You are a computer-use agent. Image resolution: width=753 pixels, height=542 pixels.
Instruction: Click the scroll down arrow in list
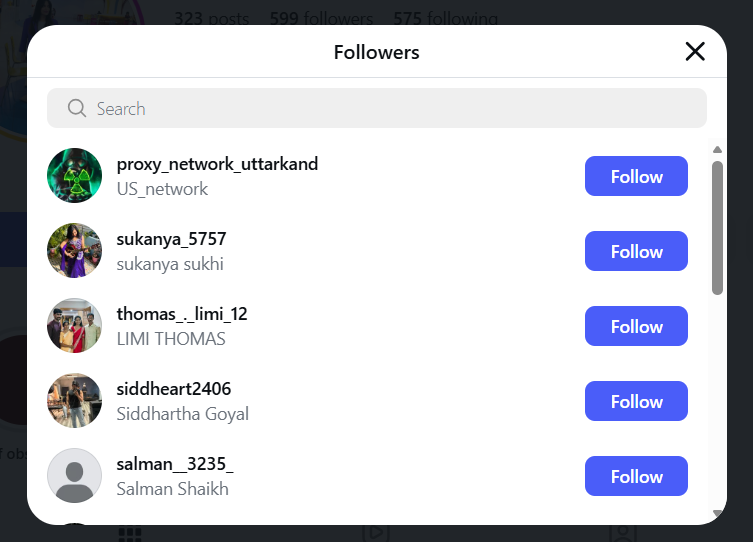[717, 513]
